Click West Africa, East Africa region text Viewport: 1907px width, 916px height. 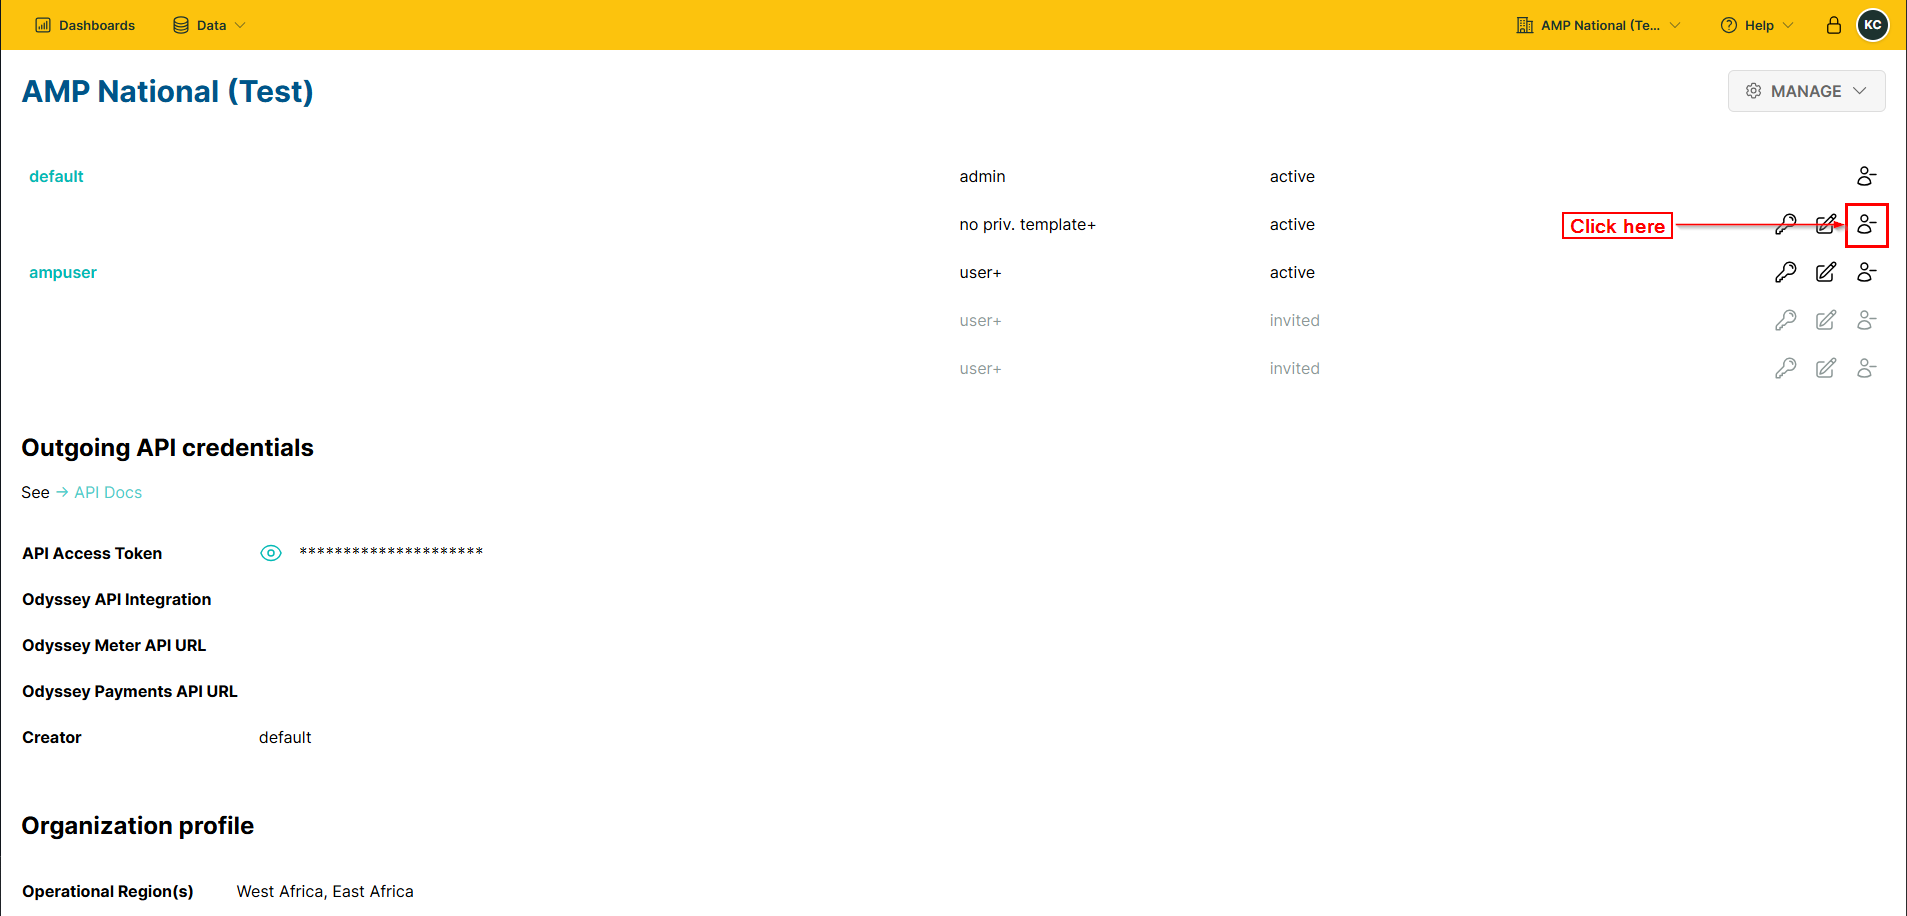325,891
